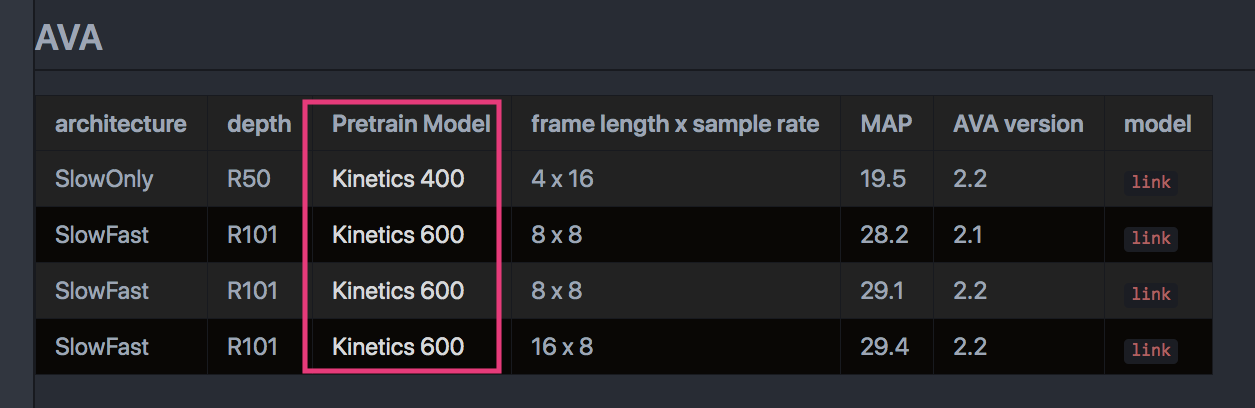Screen dimensions: 1255x408
Task: Click the AVA section heading
Action: click(x=69, y=37)
